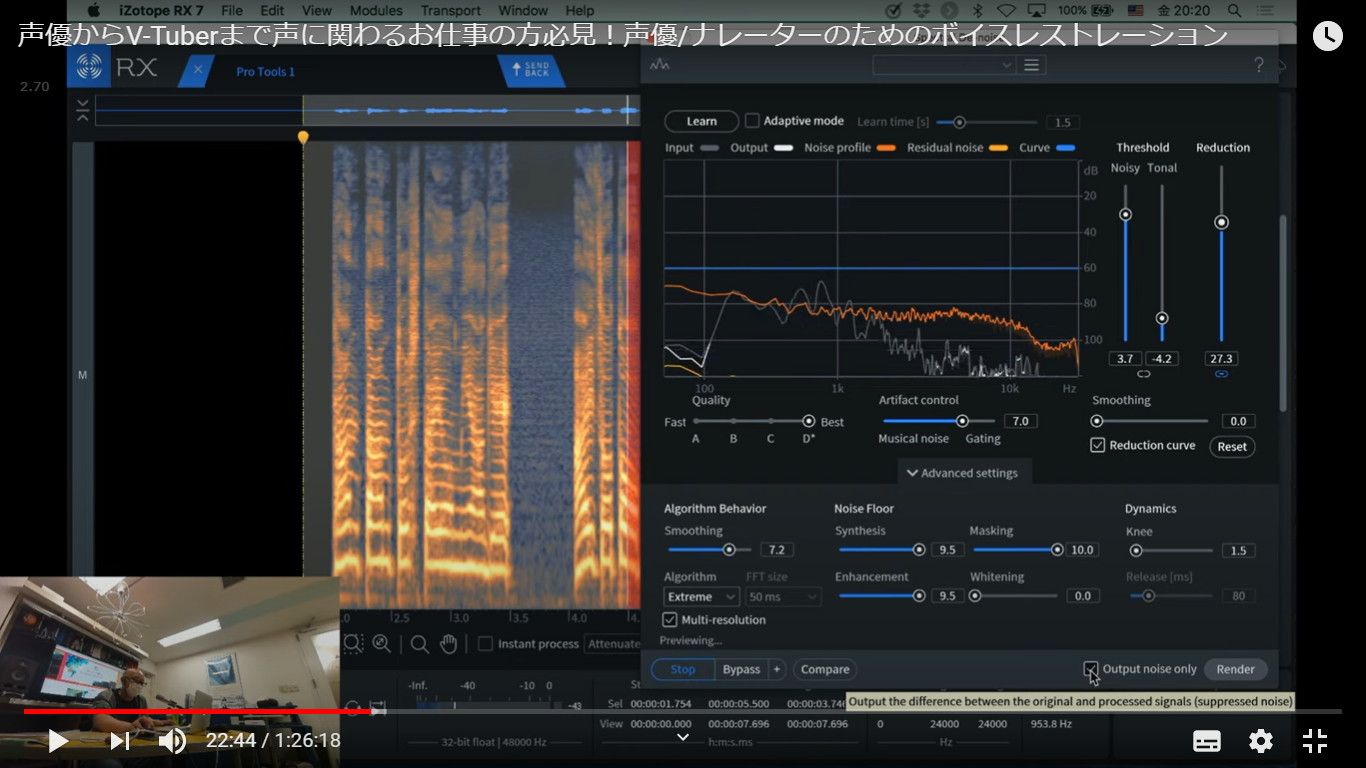Viewport: 1366px width, 768px height.
Task: Select the hand grab tool
Action: (449, 644)
